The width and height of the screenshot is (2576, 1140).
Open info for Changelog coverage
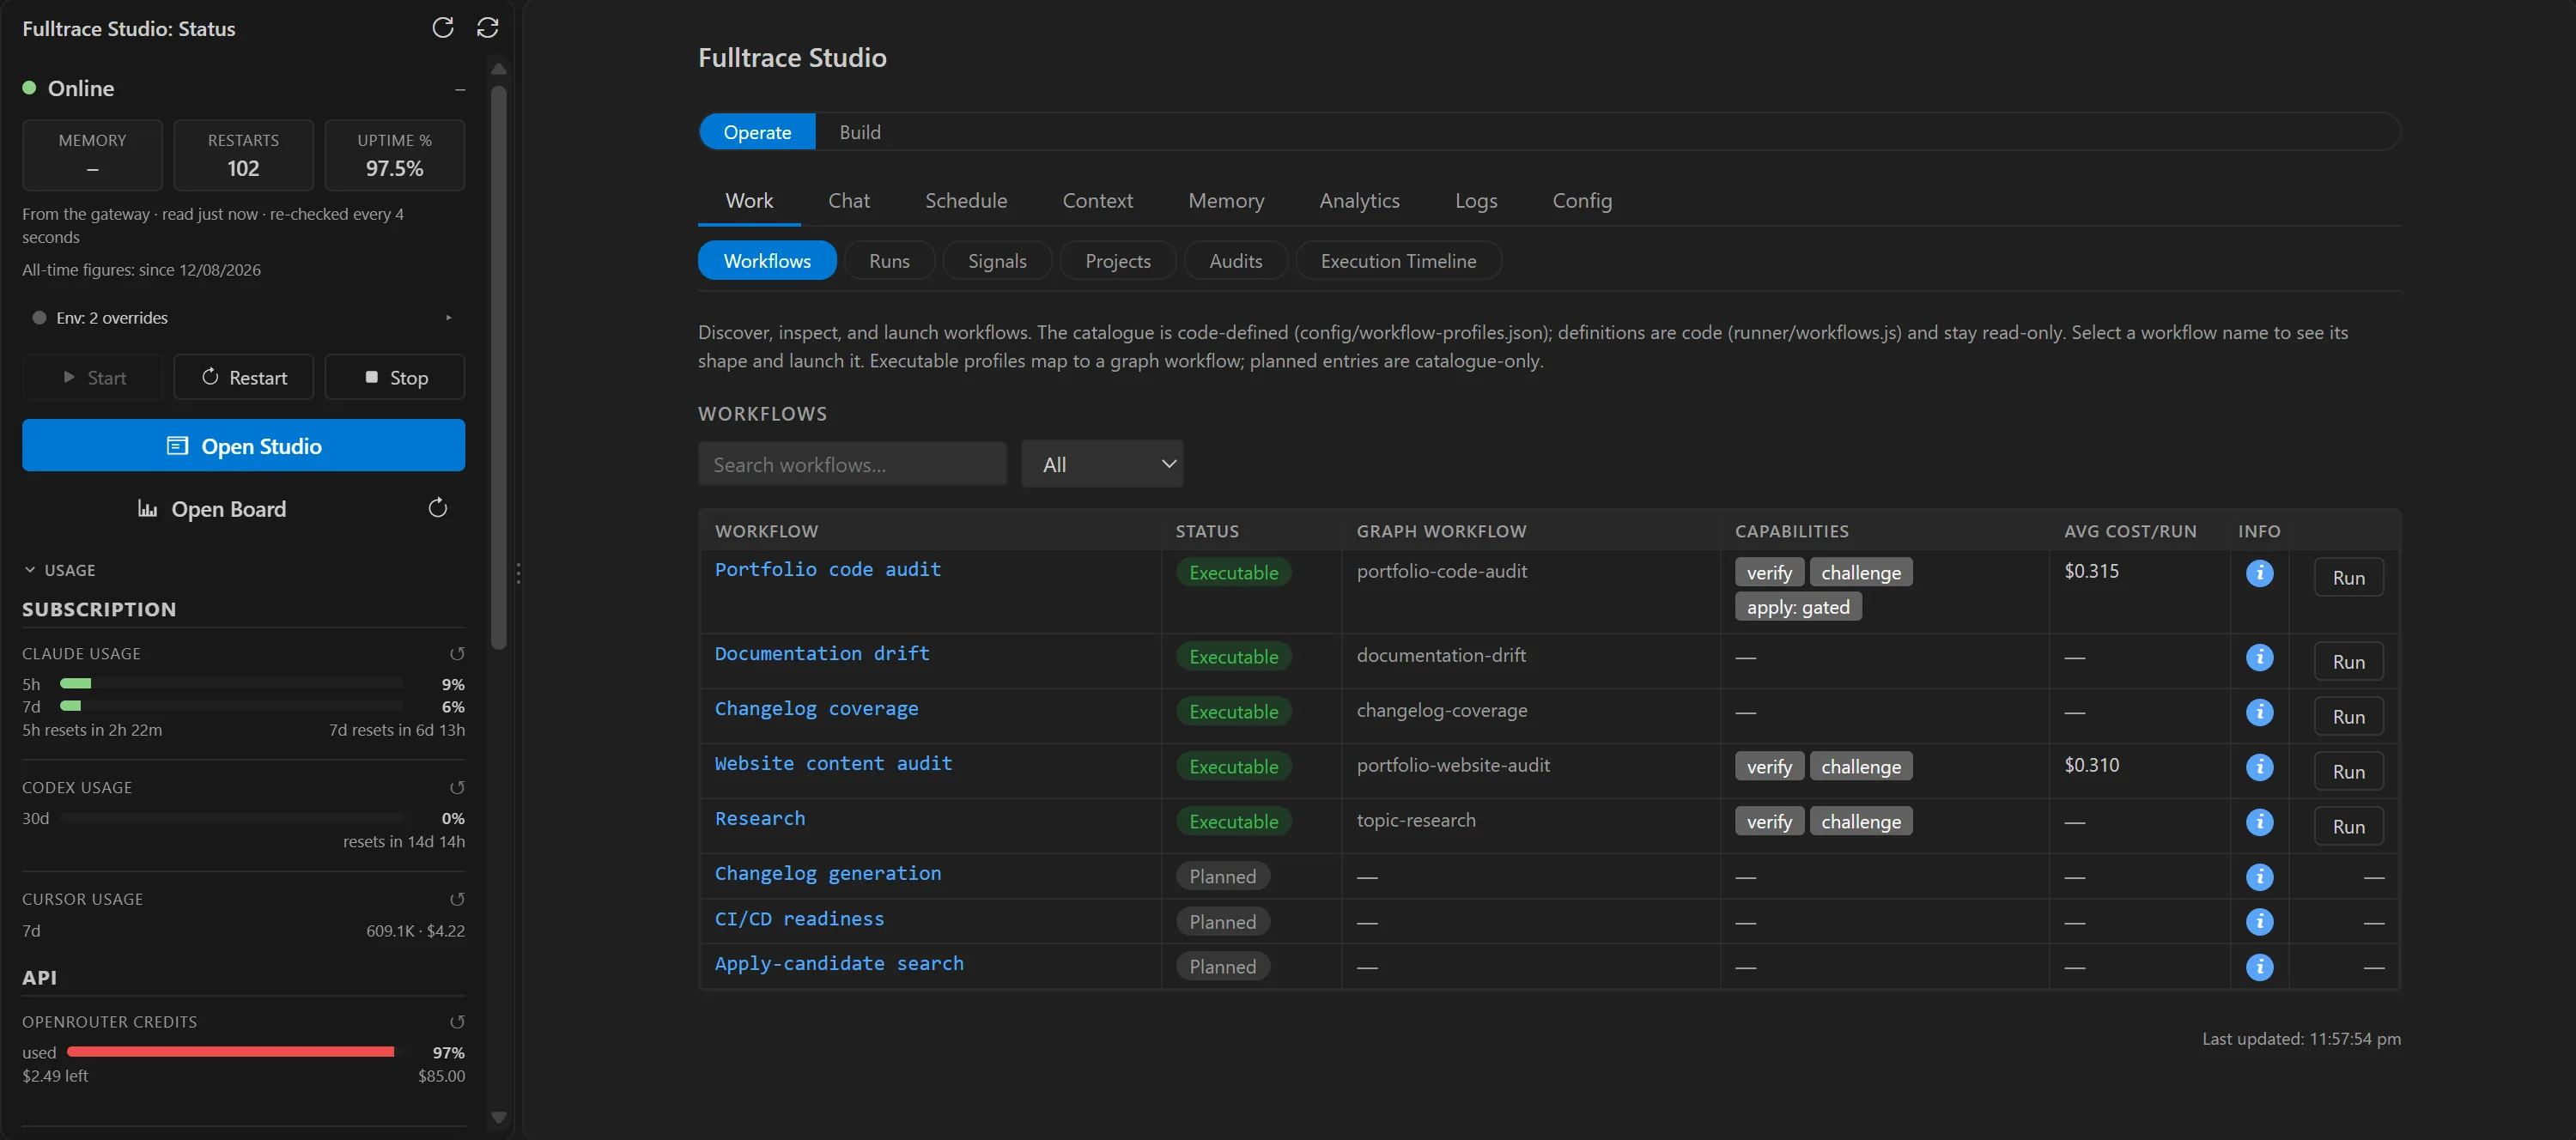click(x=2259, y=712)
